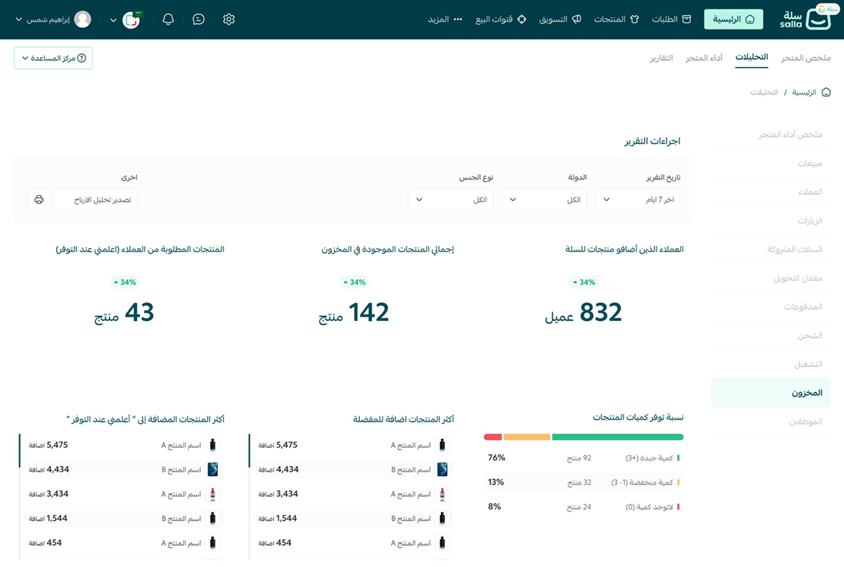Open the نوع الجنس gender dropdown

click(450, 200)
